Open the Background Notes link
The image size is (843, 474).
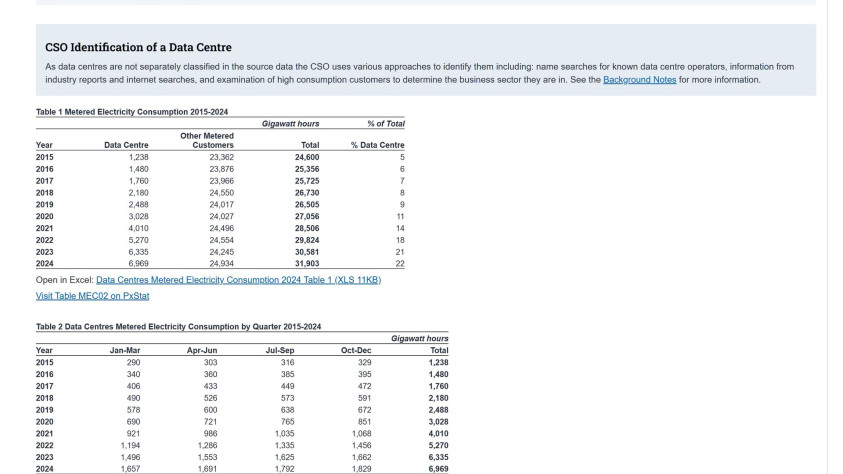tap(639, 80)
